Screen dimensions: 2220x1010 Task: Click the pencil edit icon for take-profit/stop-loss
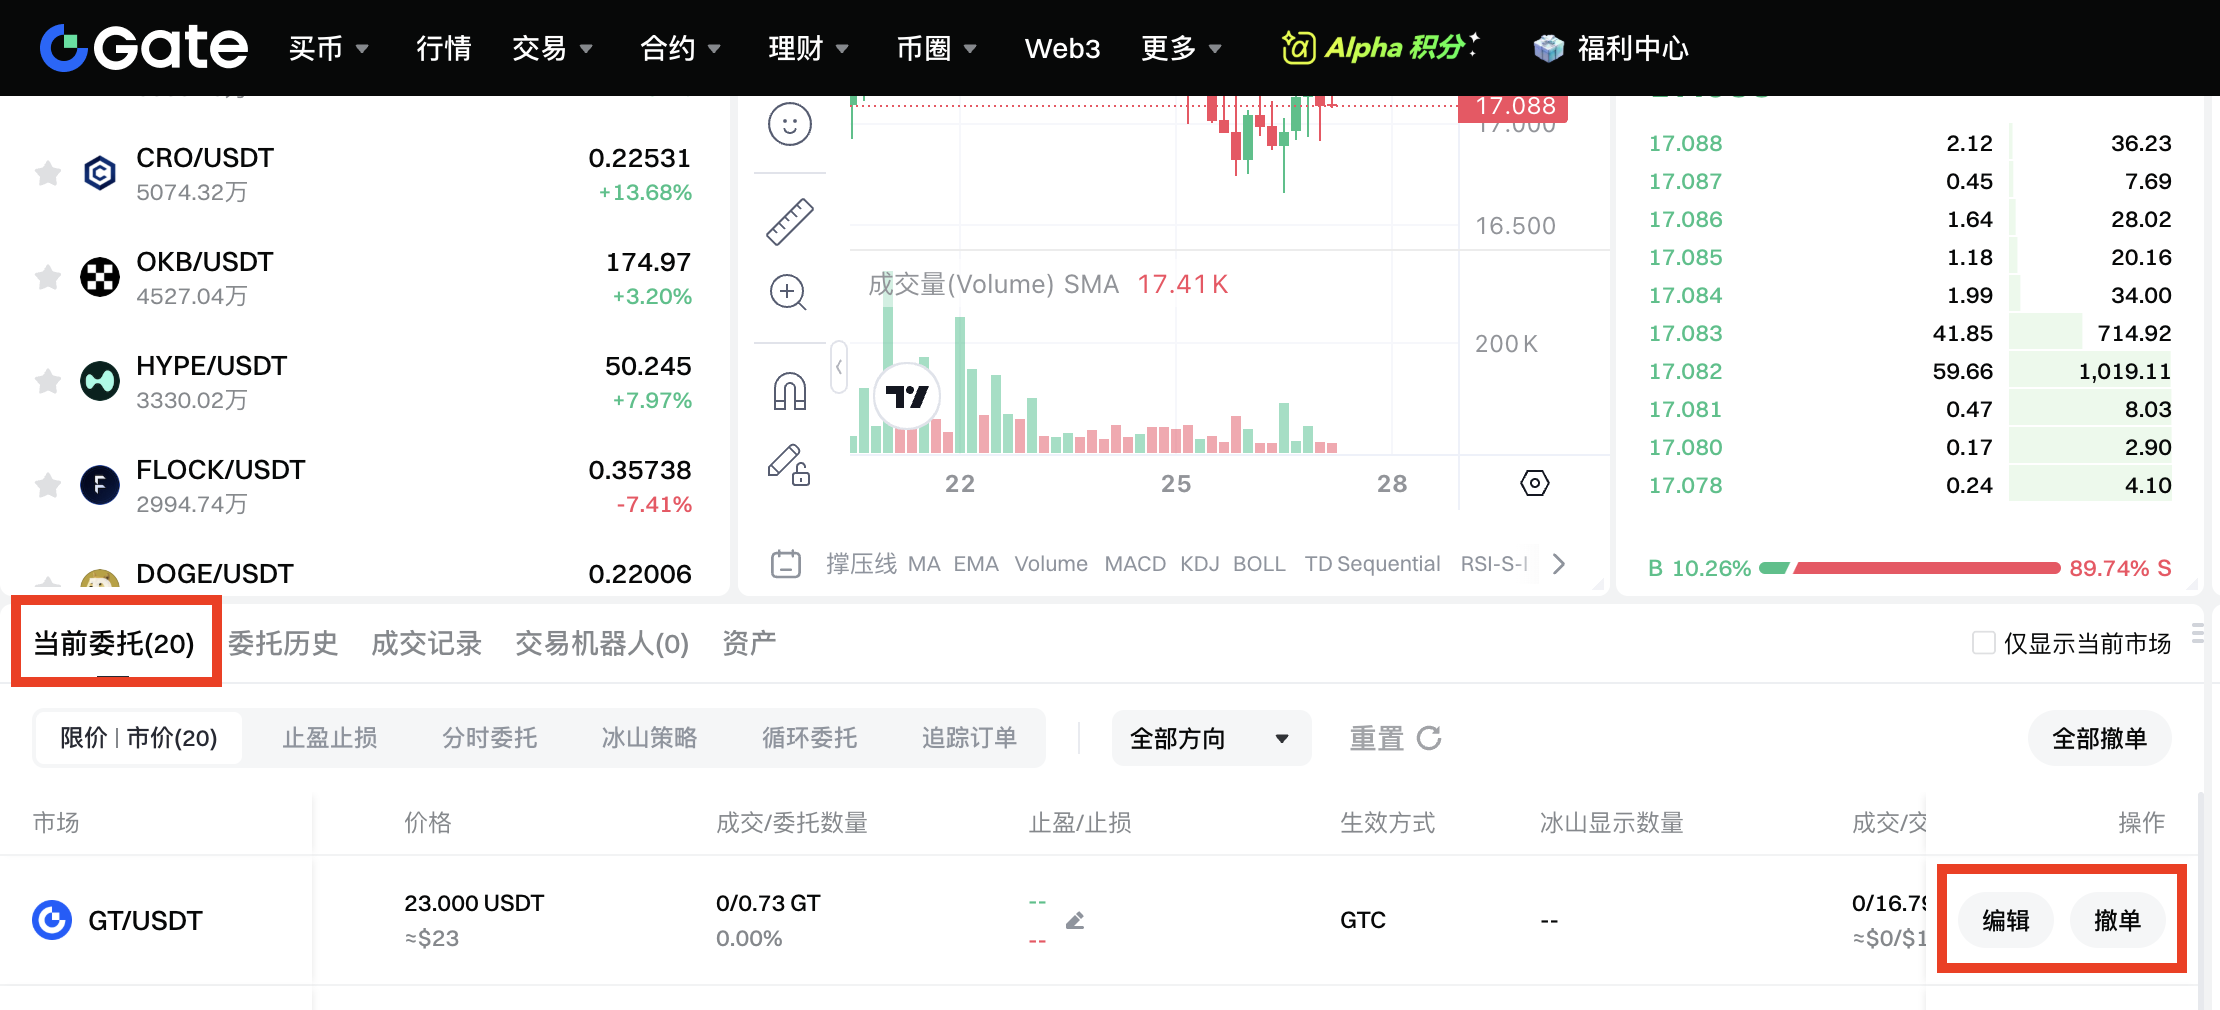click(1075, 921)
